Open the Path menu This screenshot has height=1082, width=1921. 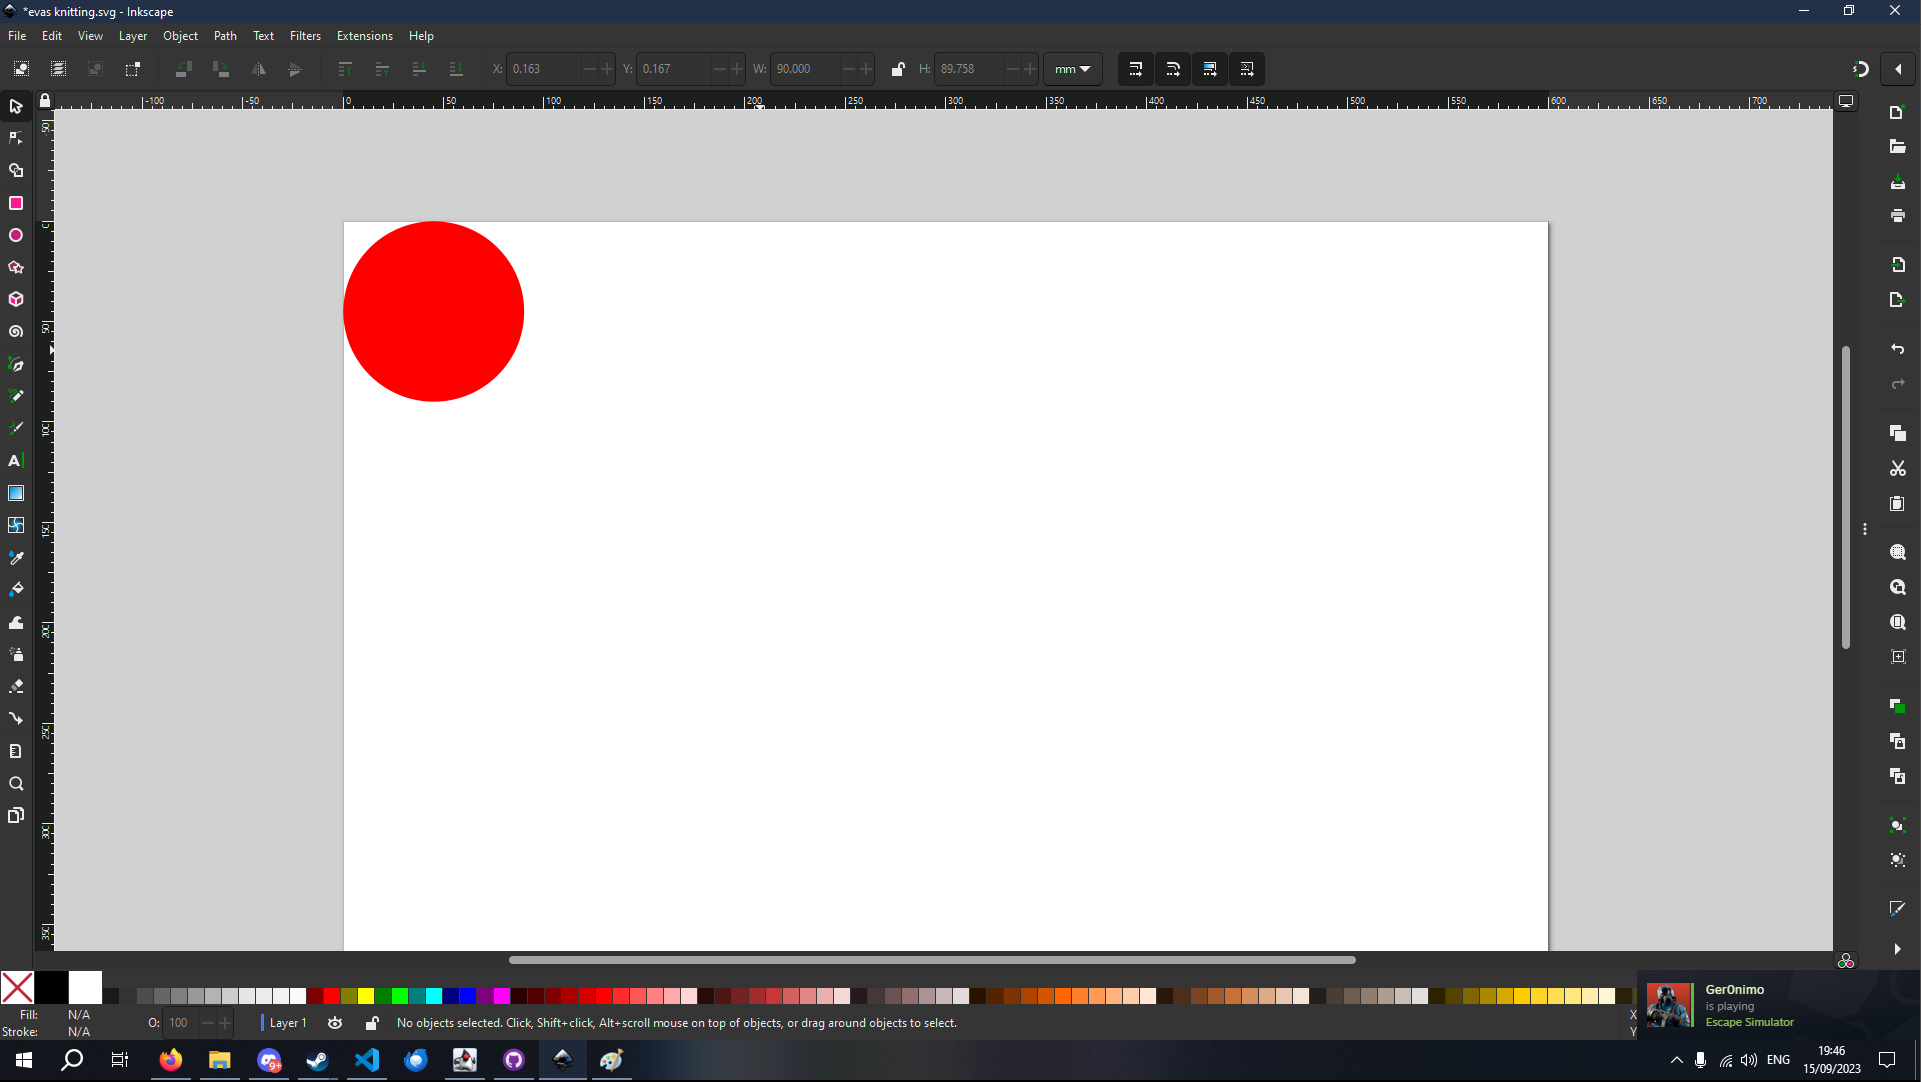(x=225, y=36)
